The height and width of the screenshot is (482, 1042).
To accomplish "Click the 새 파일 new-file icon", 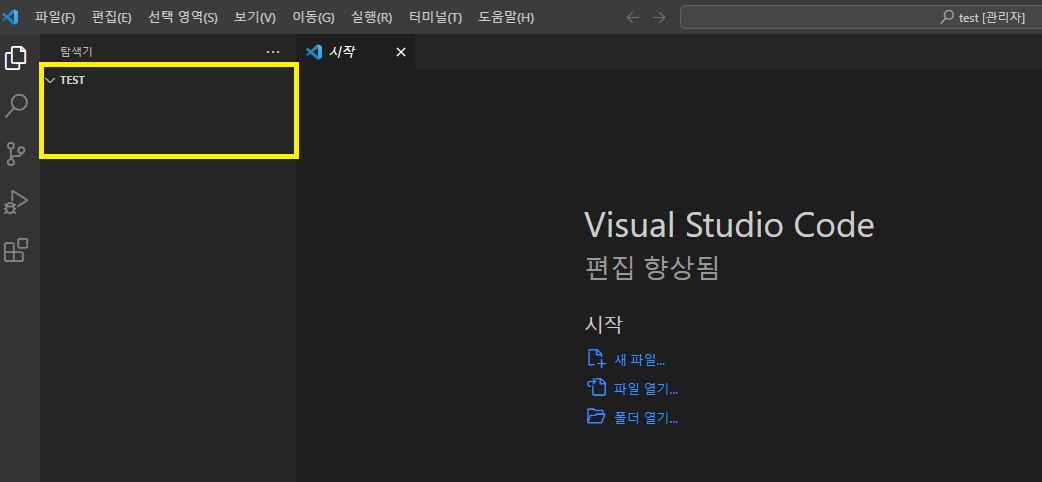I will tap(596, 359).
